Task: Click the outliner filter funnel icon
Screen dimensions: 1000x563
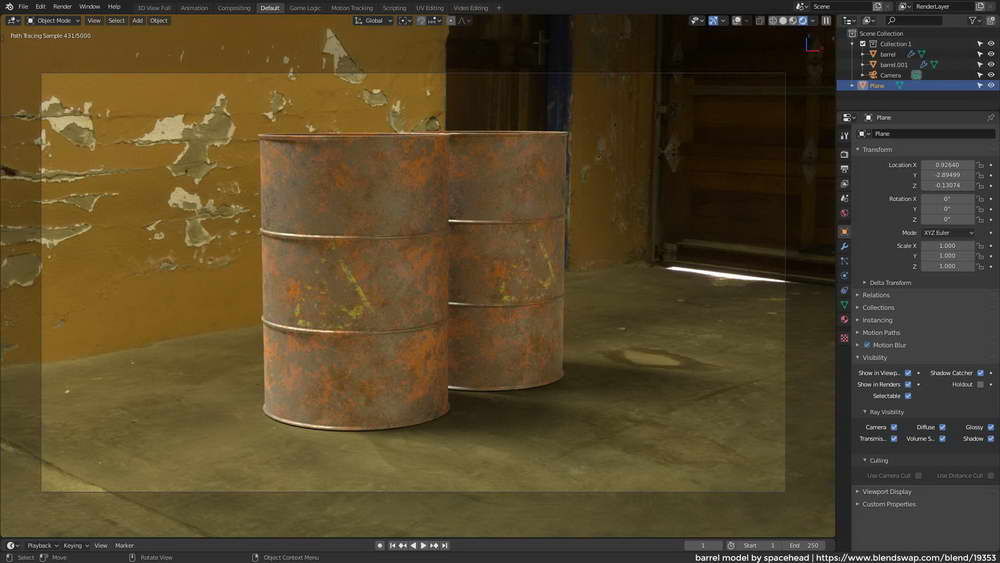Action: point(973,20)
